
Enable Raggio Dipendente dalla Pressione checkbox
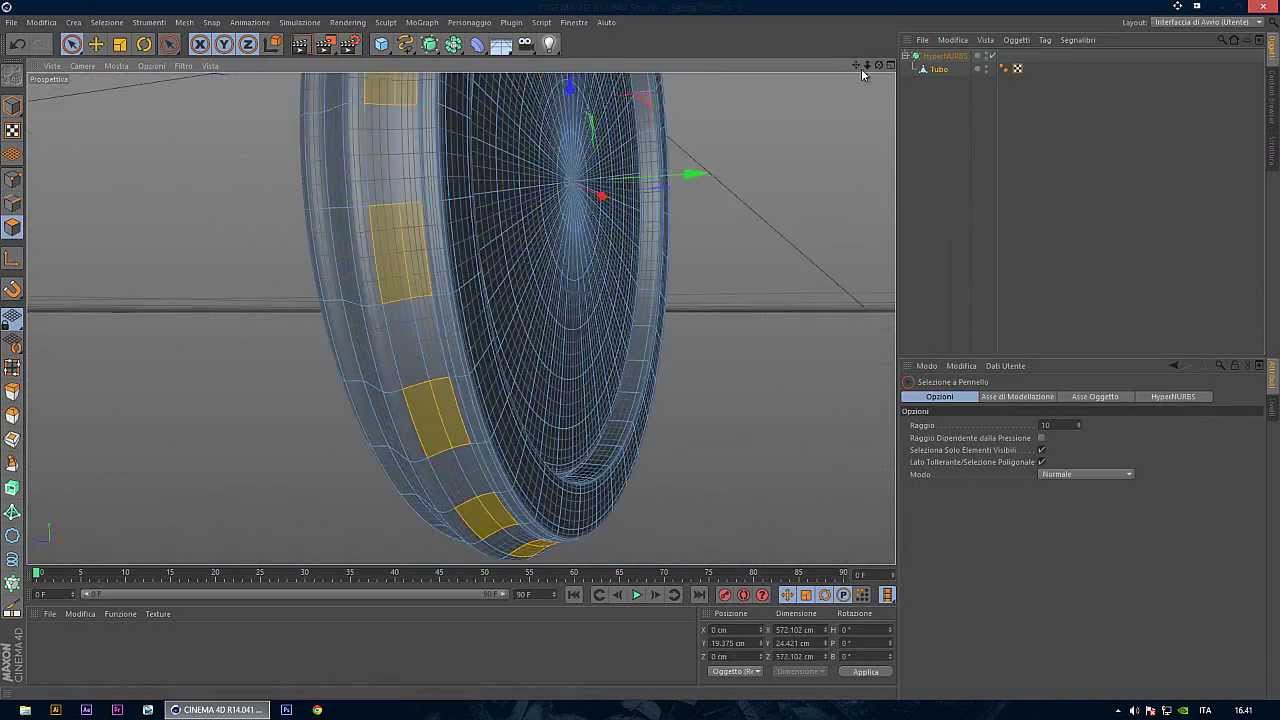(x=1041, y=438)
